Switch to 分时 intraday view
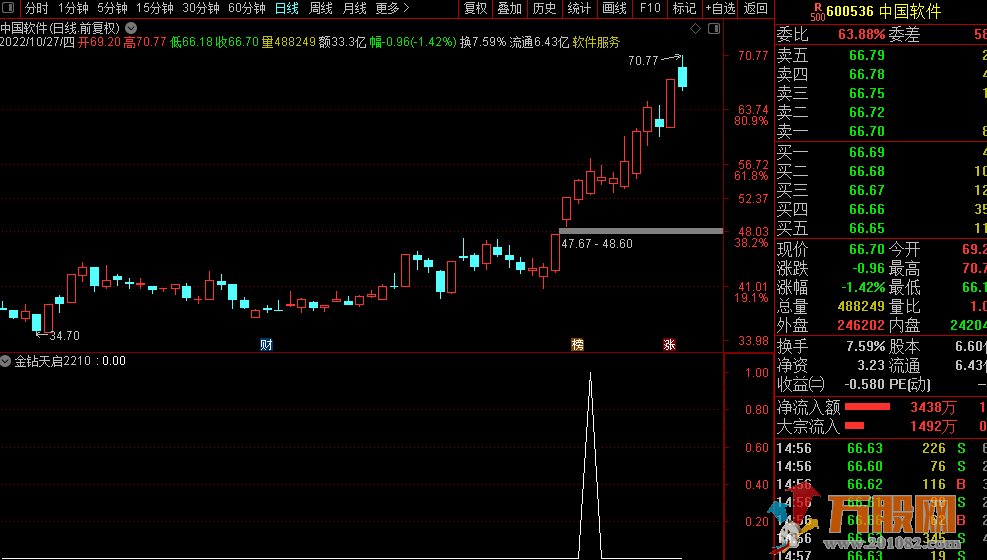This screenshot has height=560, width=987. [37, 8]
